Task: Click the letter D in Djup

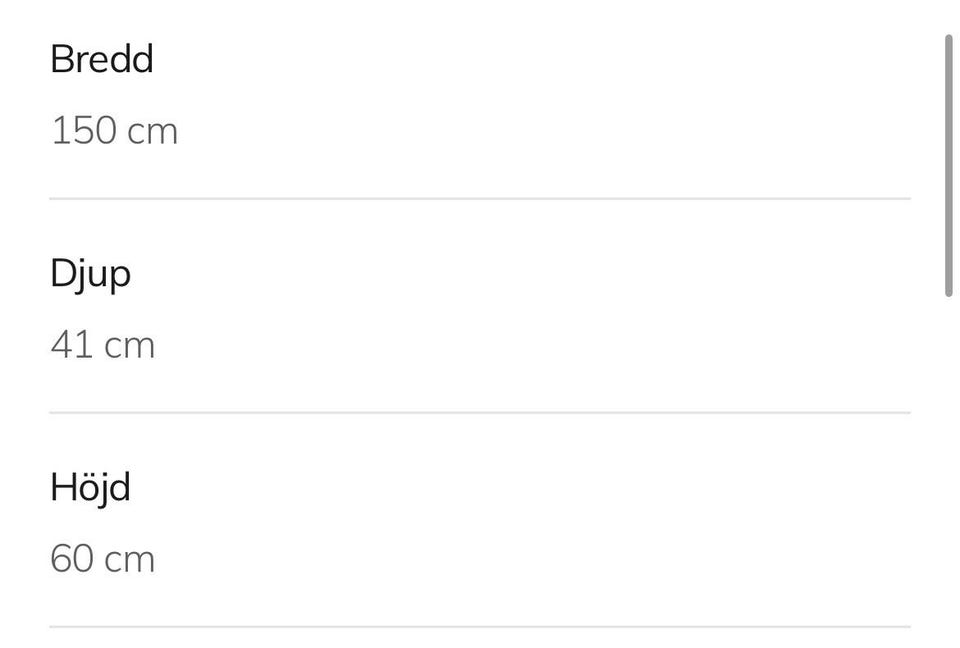Action: click(64, 273)
